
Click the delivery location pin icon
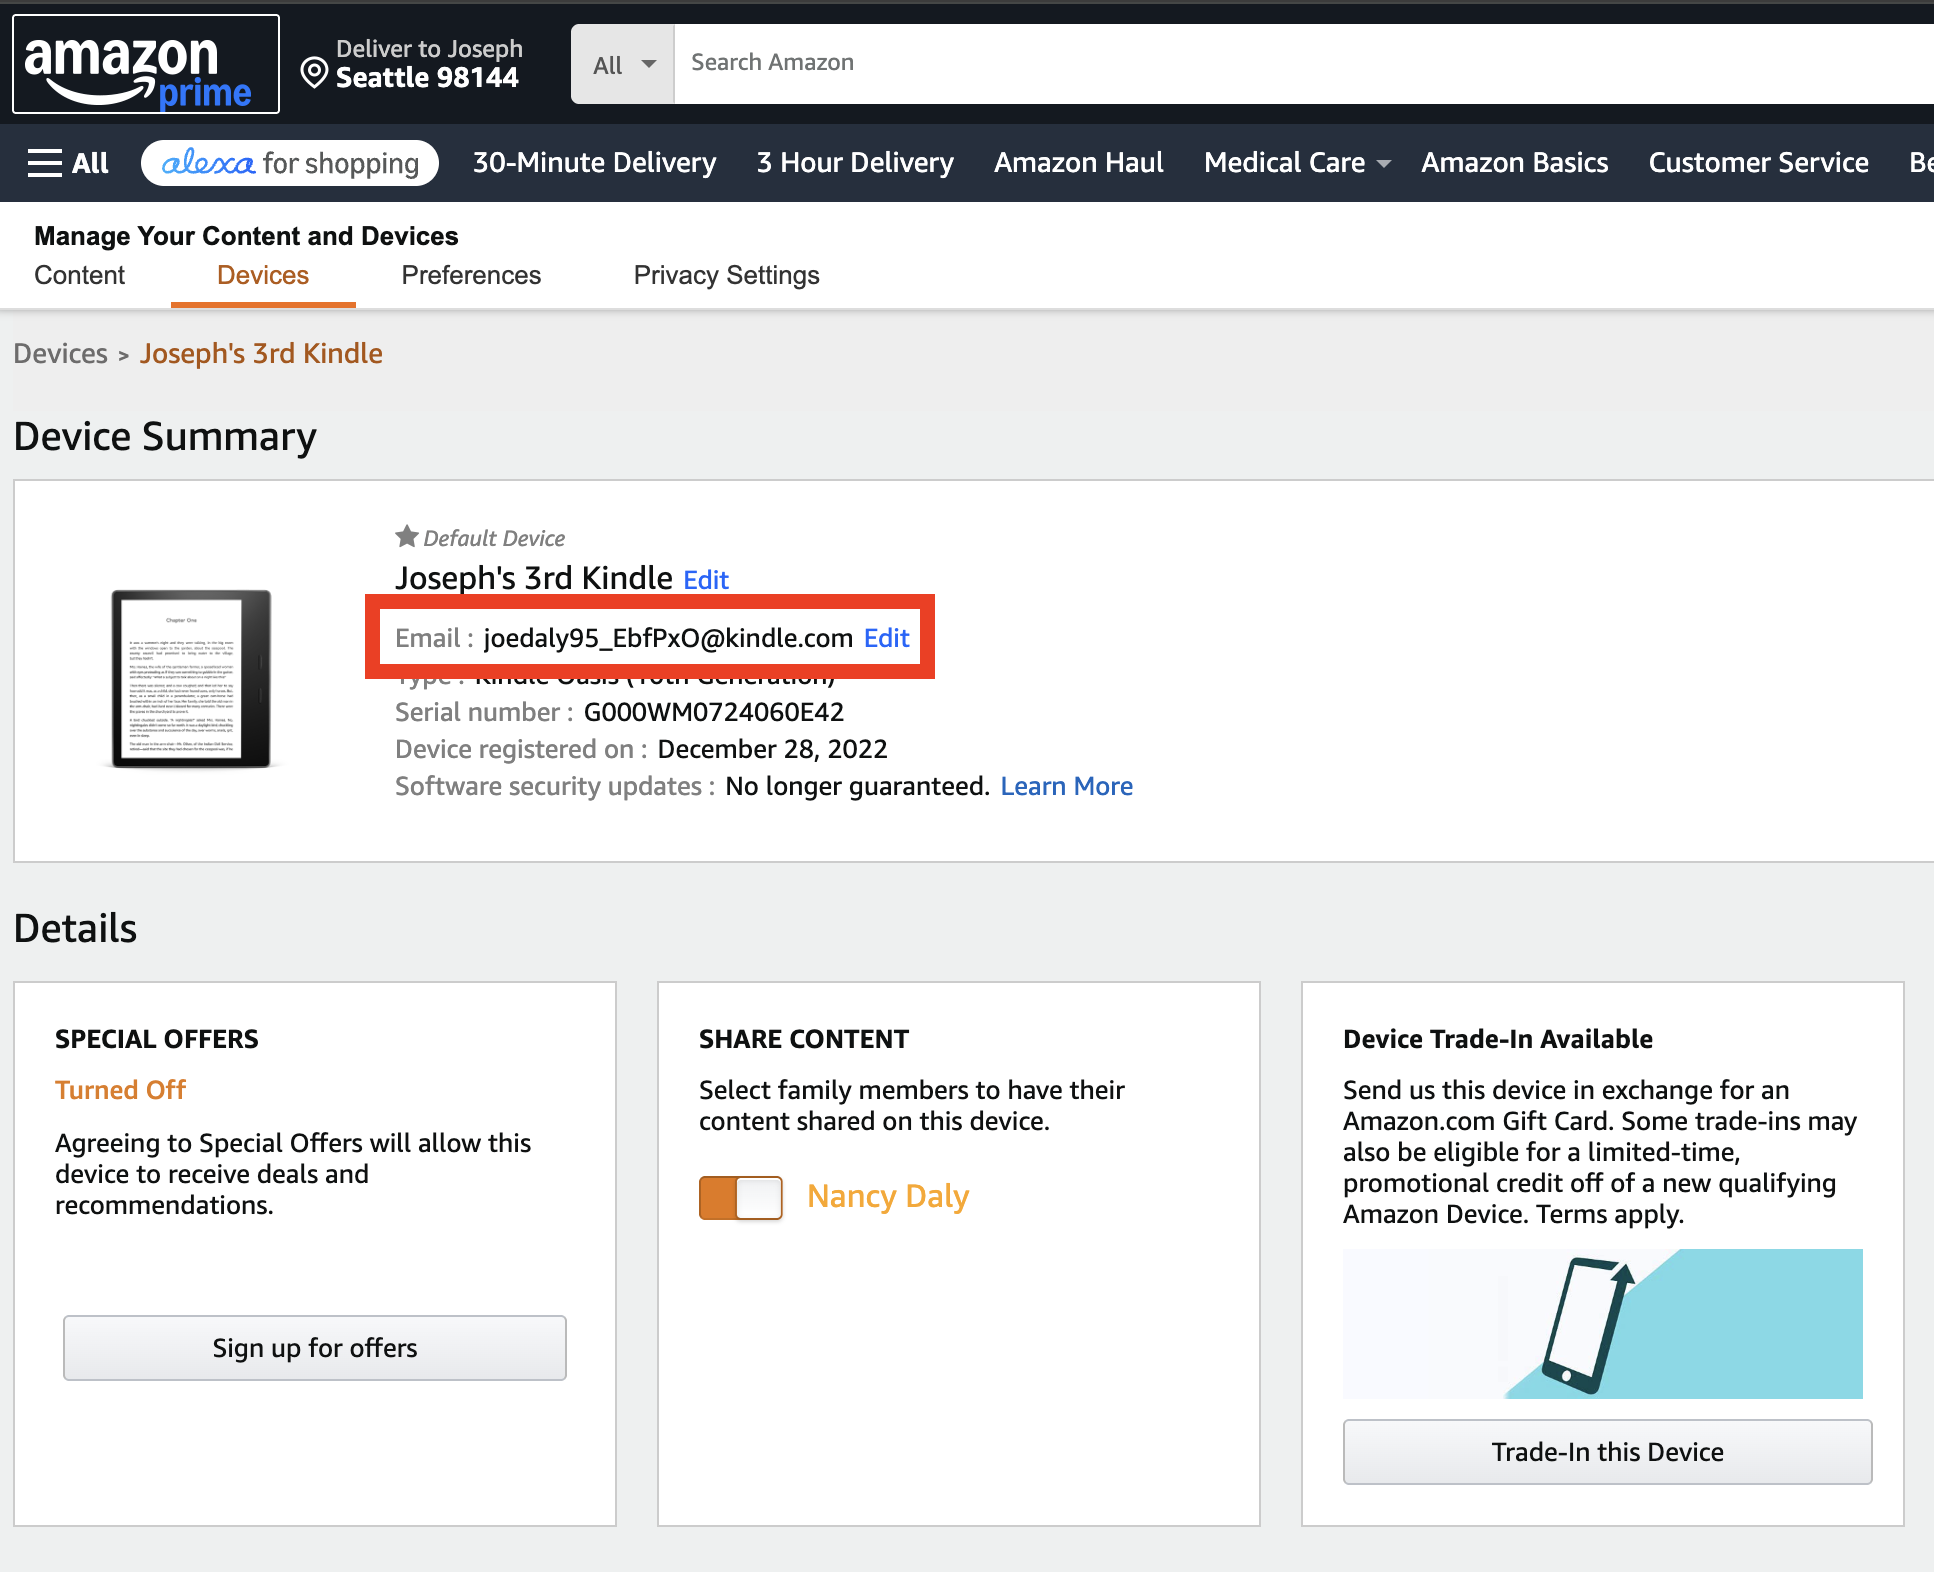point(314,72)
